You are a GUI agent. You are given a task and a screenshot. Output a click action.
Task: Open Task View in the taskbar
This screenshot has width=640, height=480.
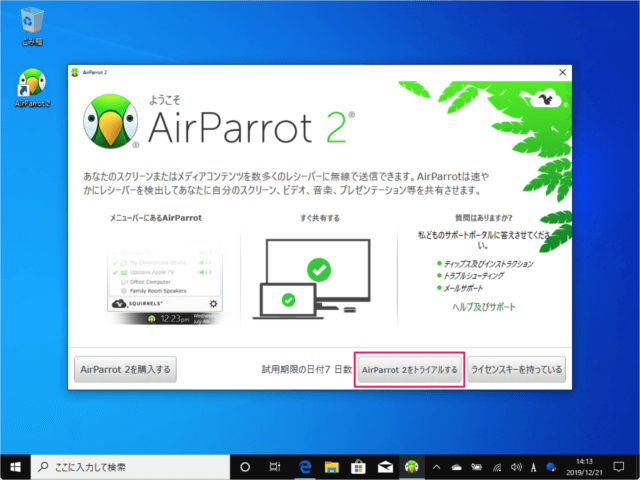click(275, 467)
